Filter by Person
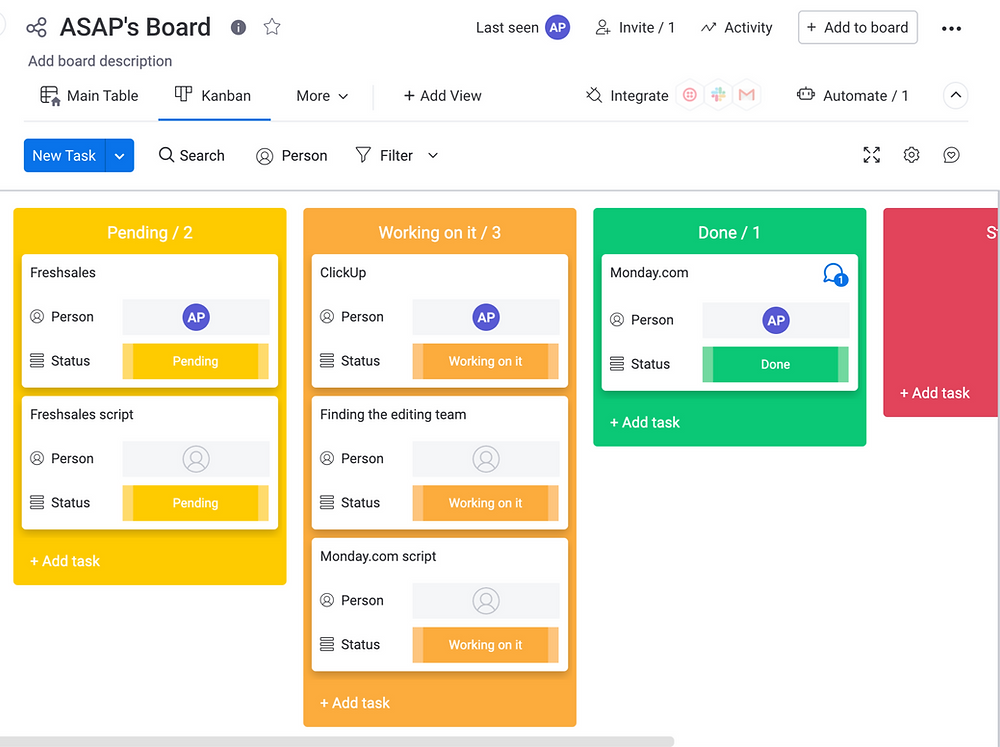The width and height of the screenshot is (1000, 747). [291, 156]
